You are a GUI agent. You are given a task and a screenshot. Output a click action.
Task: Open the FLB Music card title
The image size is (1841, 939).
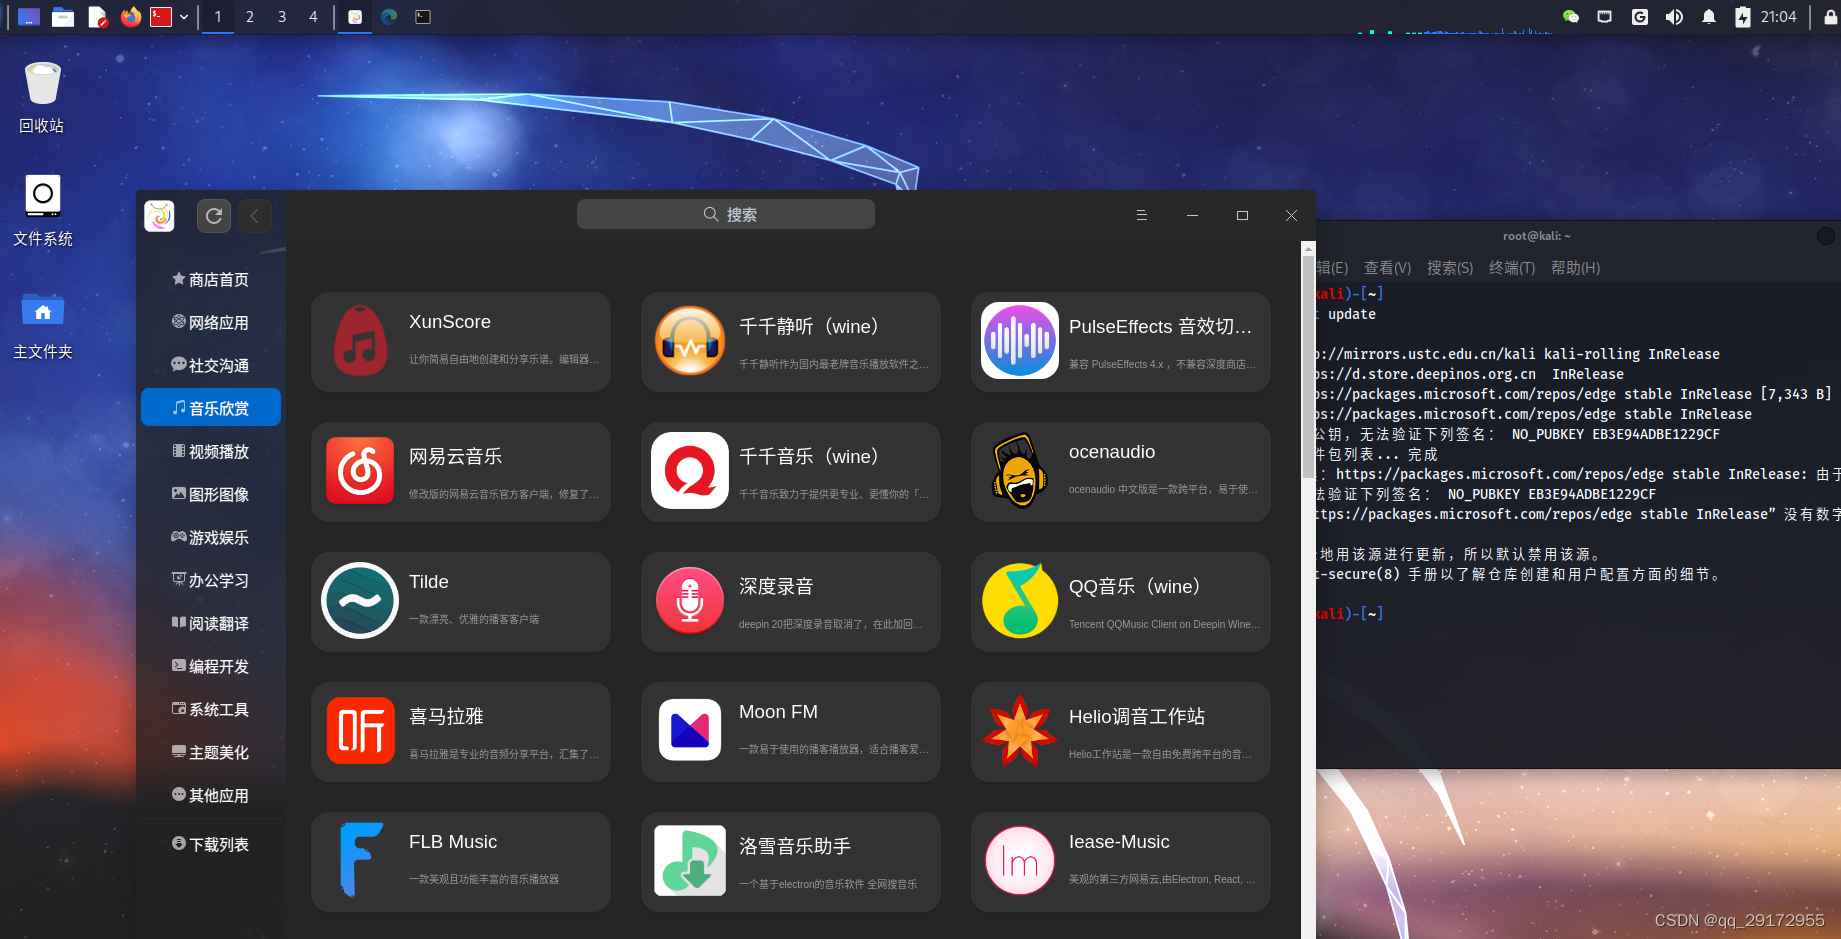pos(453,842)
